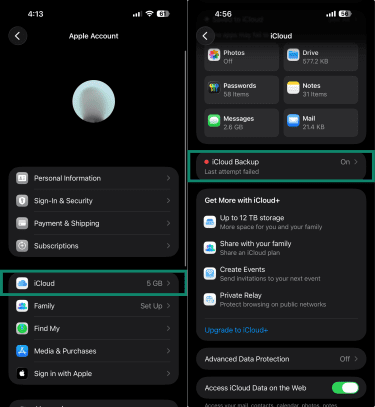Open the iCloud Backup On chevron

356,162
